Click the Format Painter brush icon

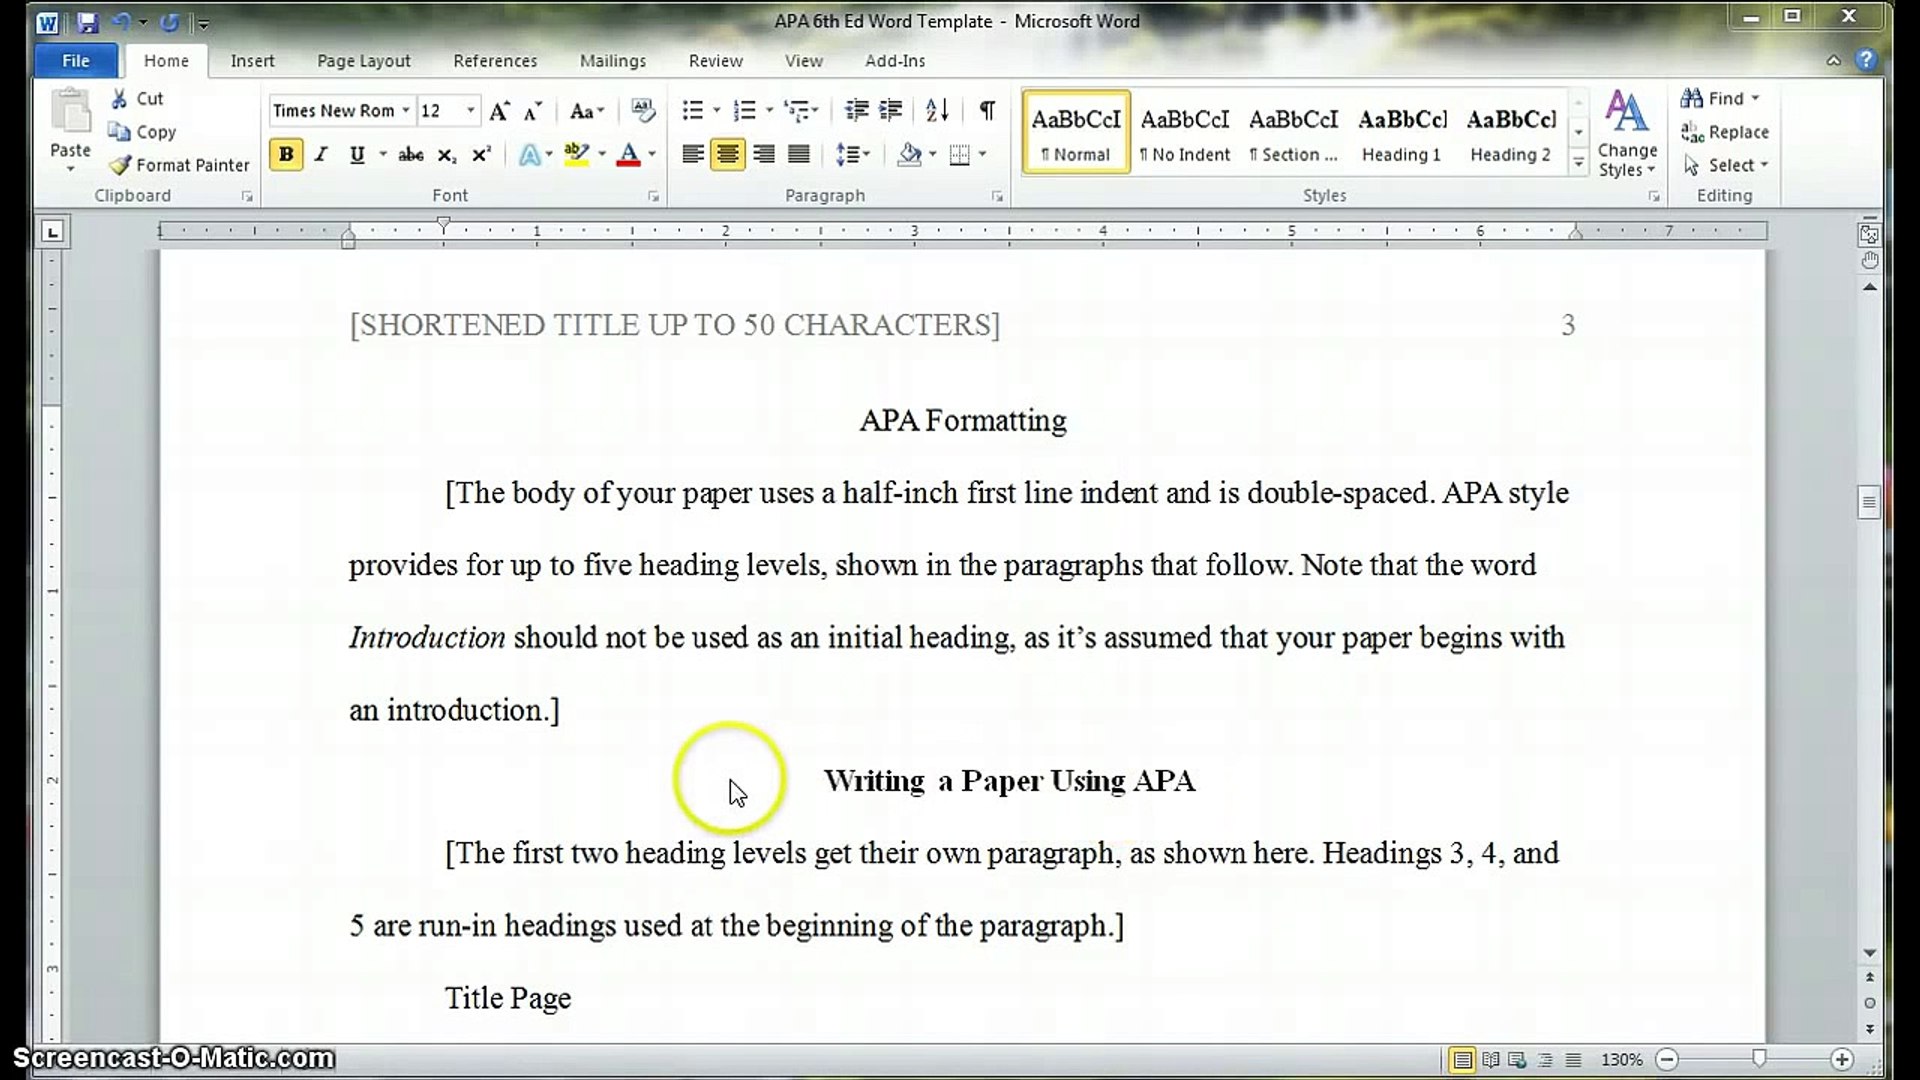(120, 165)
